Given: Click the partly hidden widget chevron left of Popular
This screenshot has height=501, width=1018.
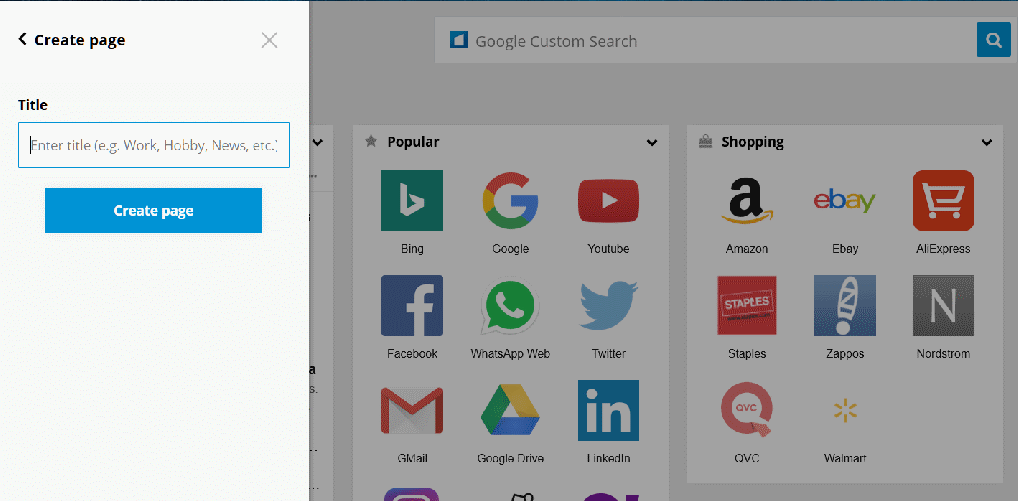Looking at the screenshot, I should point(318,143).
